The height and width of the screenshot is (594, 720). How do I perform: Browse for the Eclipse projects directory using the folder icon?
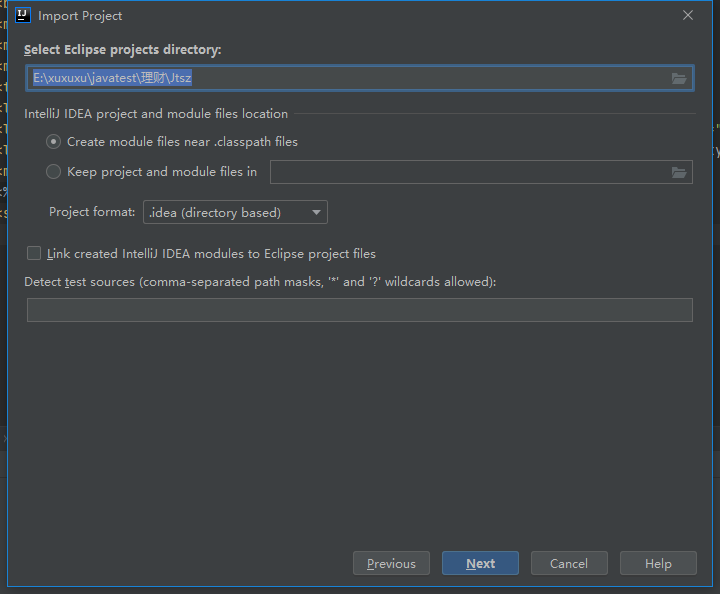pyautogui.click(x=679, y=78)
